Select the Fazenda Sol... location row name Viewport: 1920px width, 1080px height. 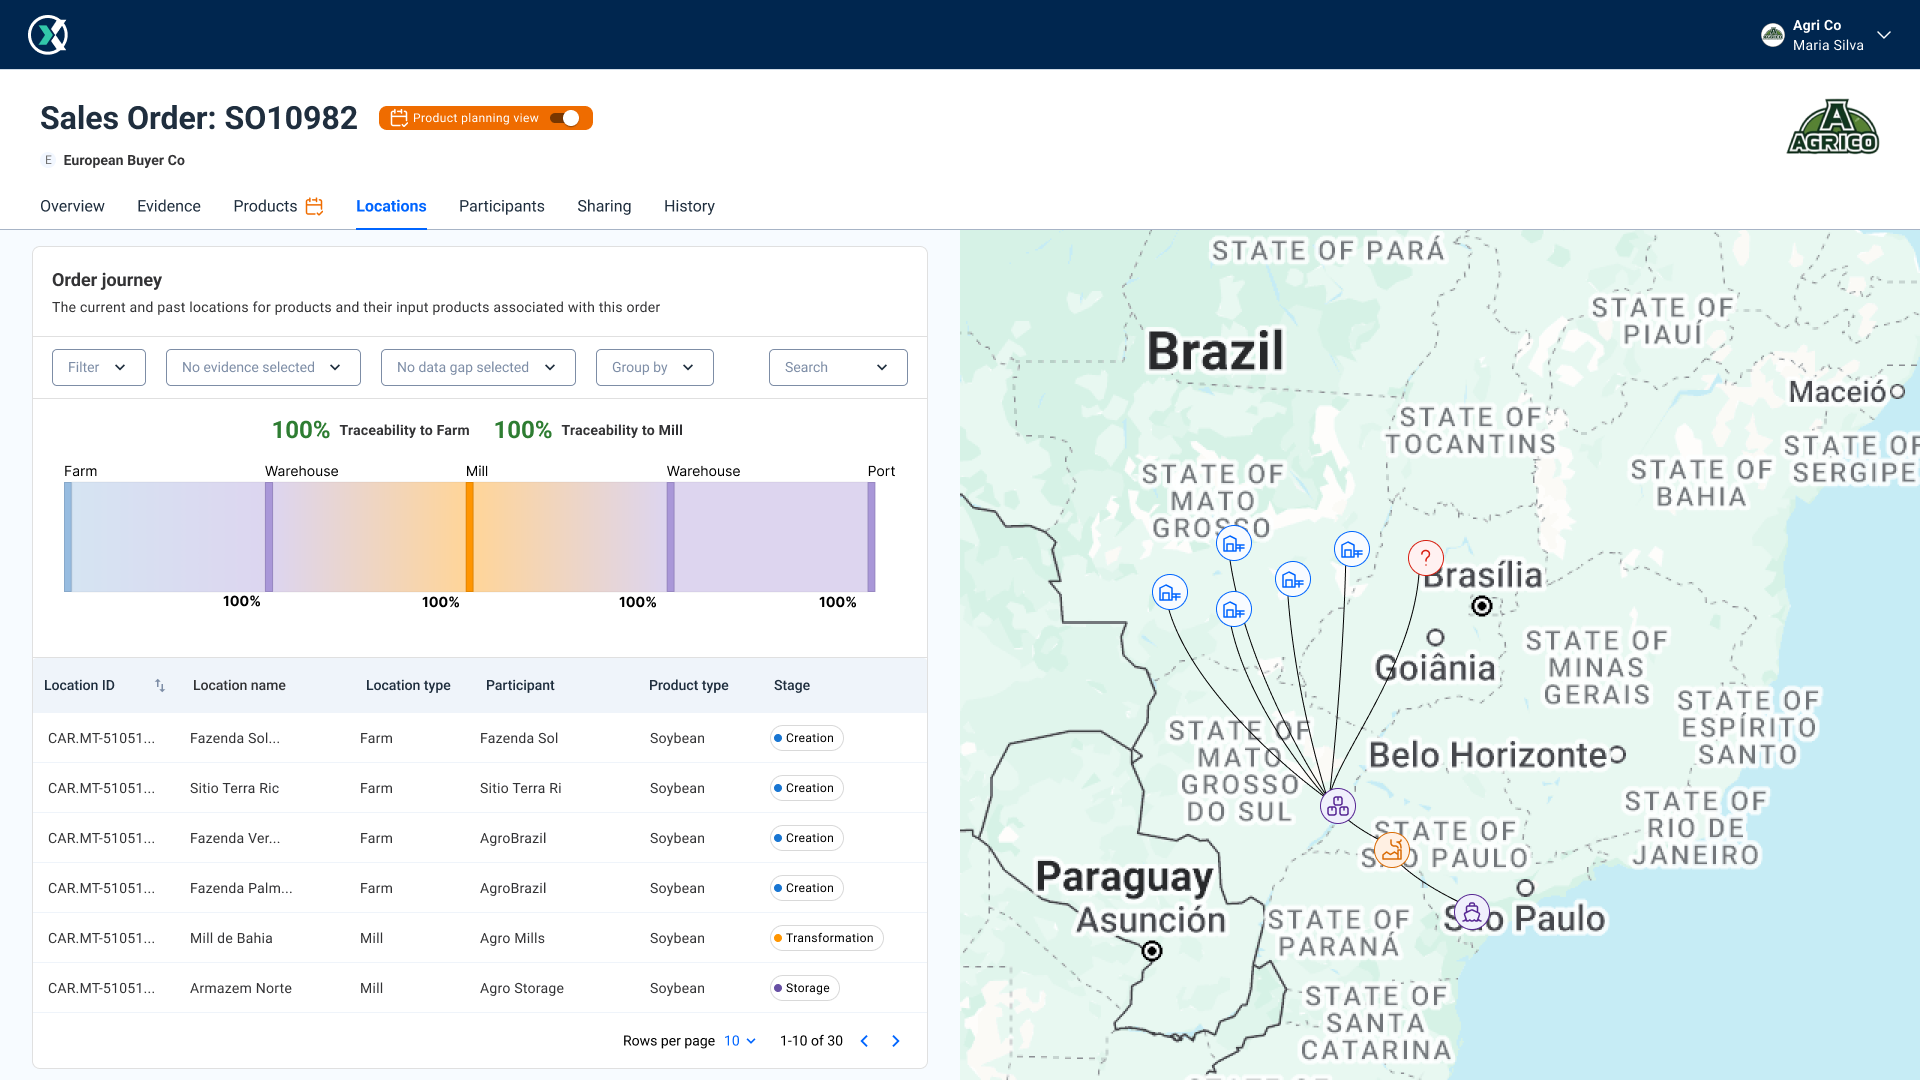click(235, 738)
